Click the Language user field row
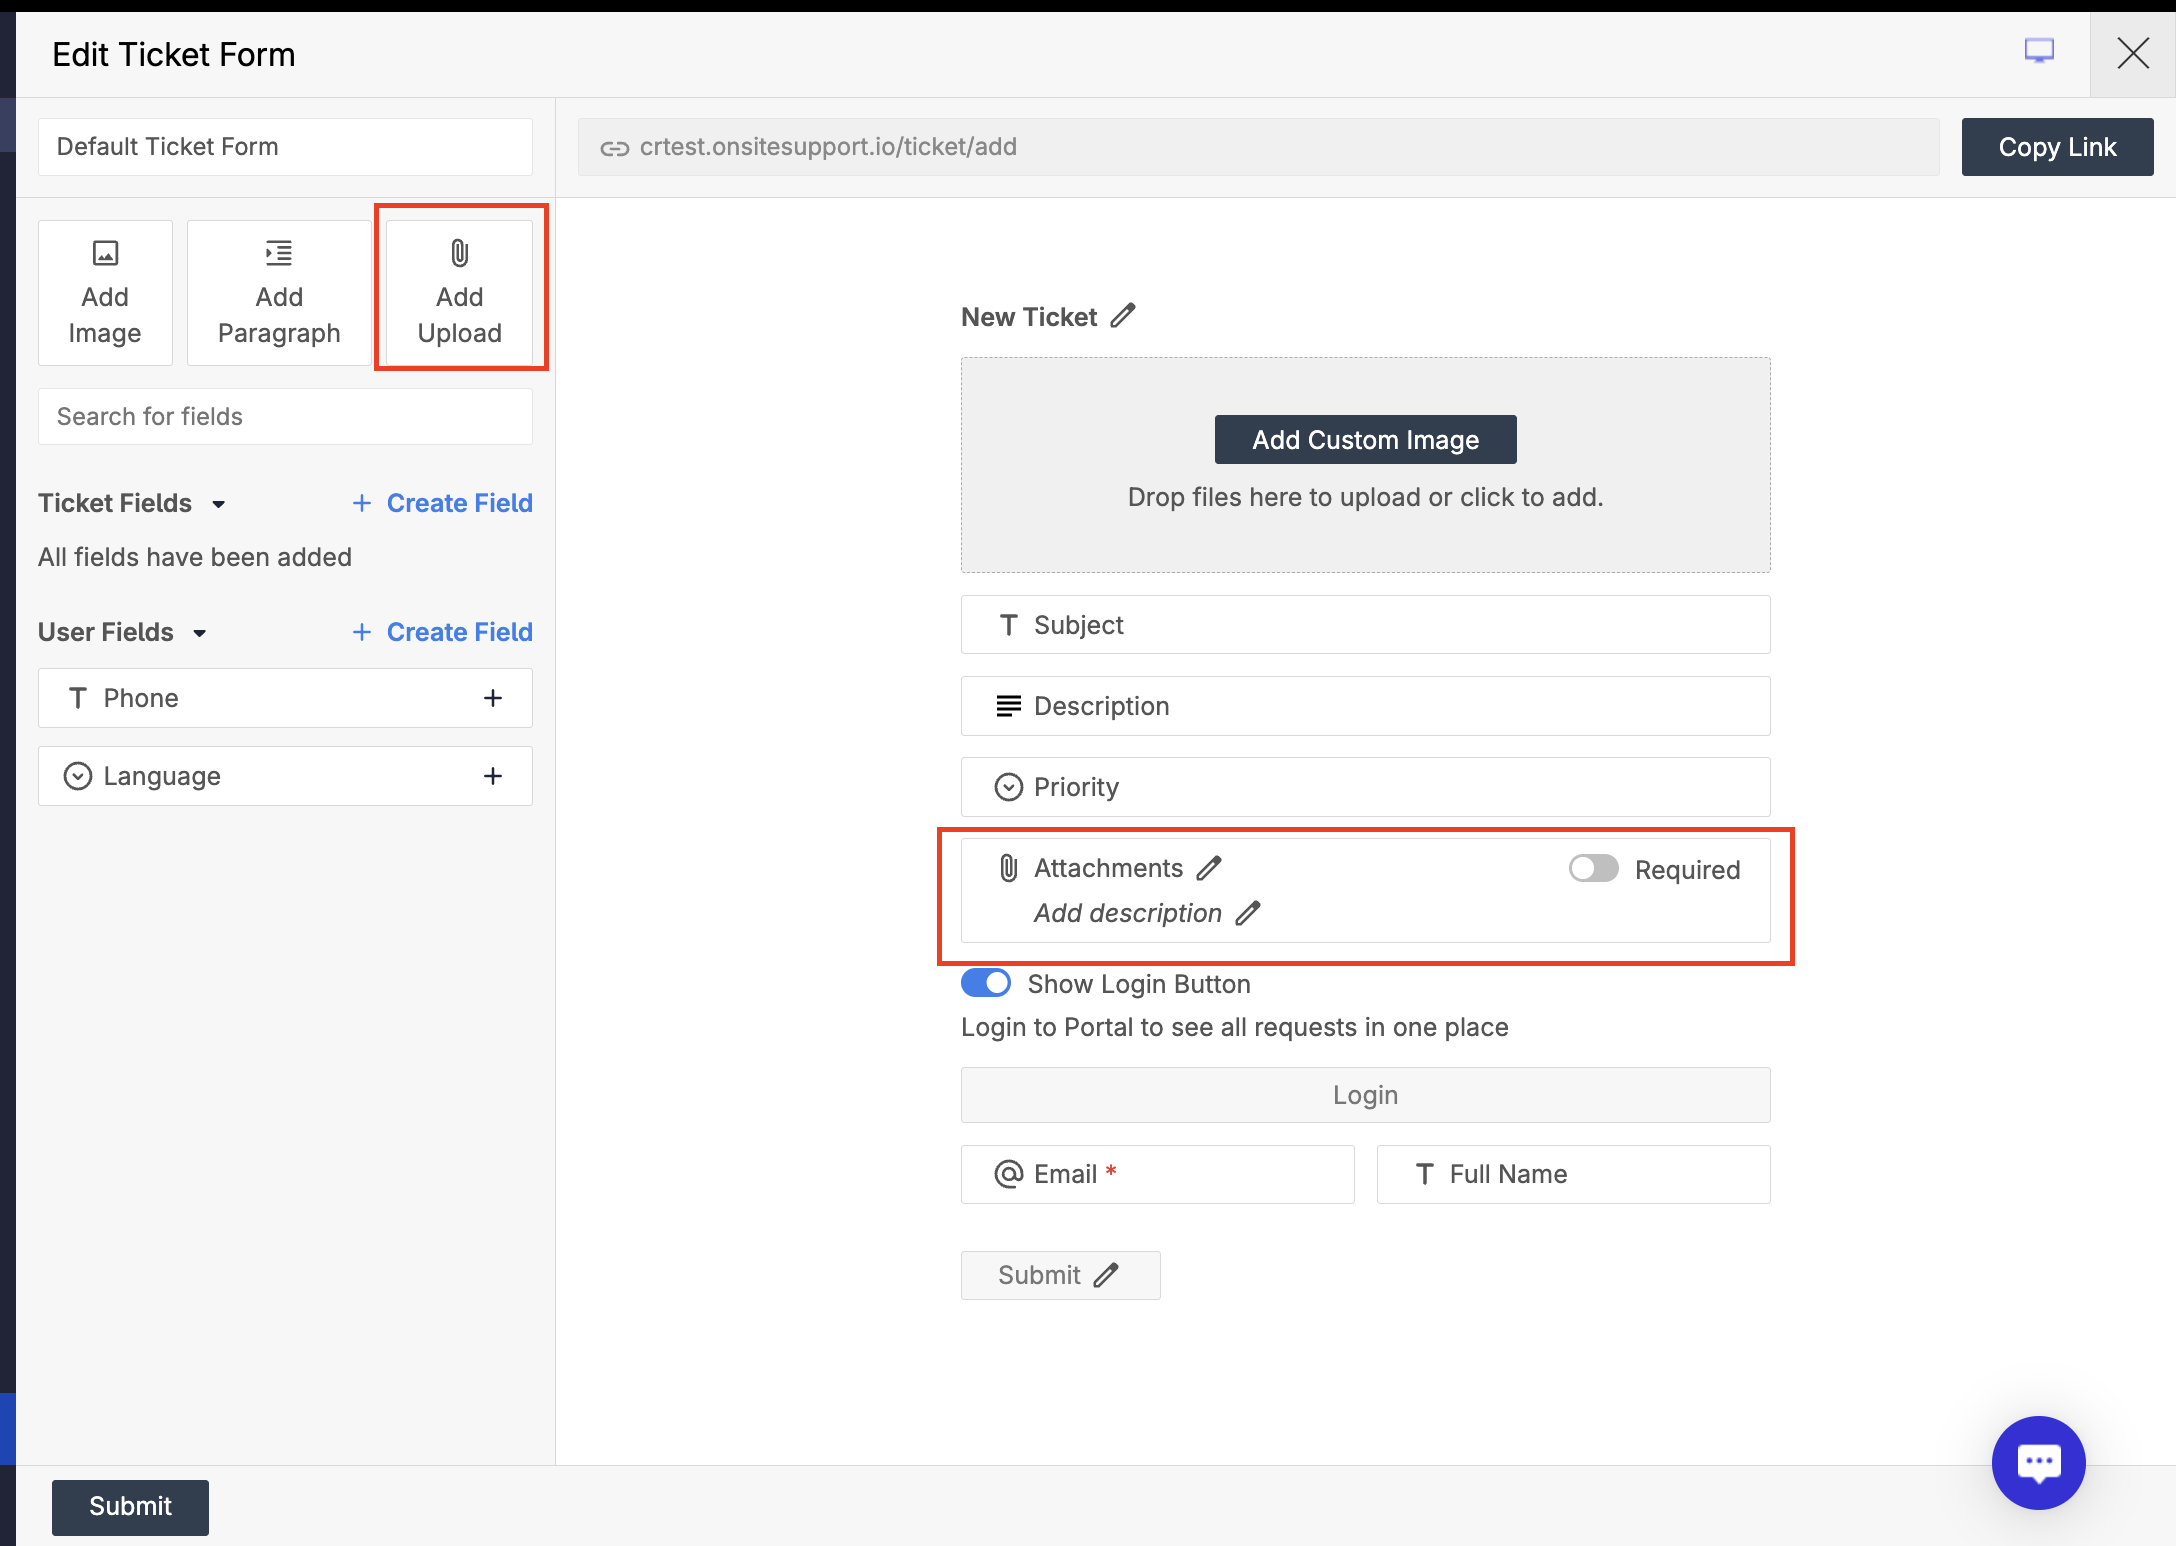Viewport: 2176px width, 1546px height. click(285, 776)
